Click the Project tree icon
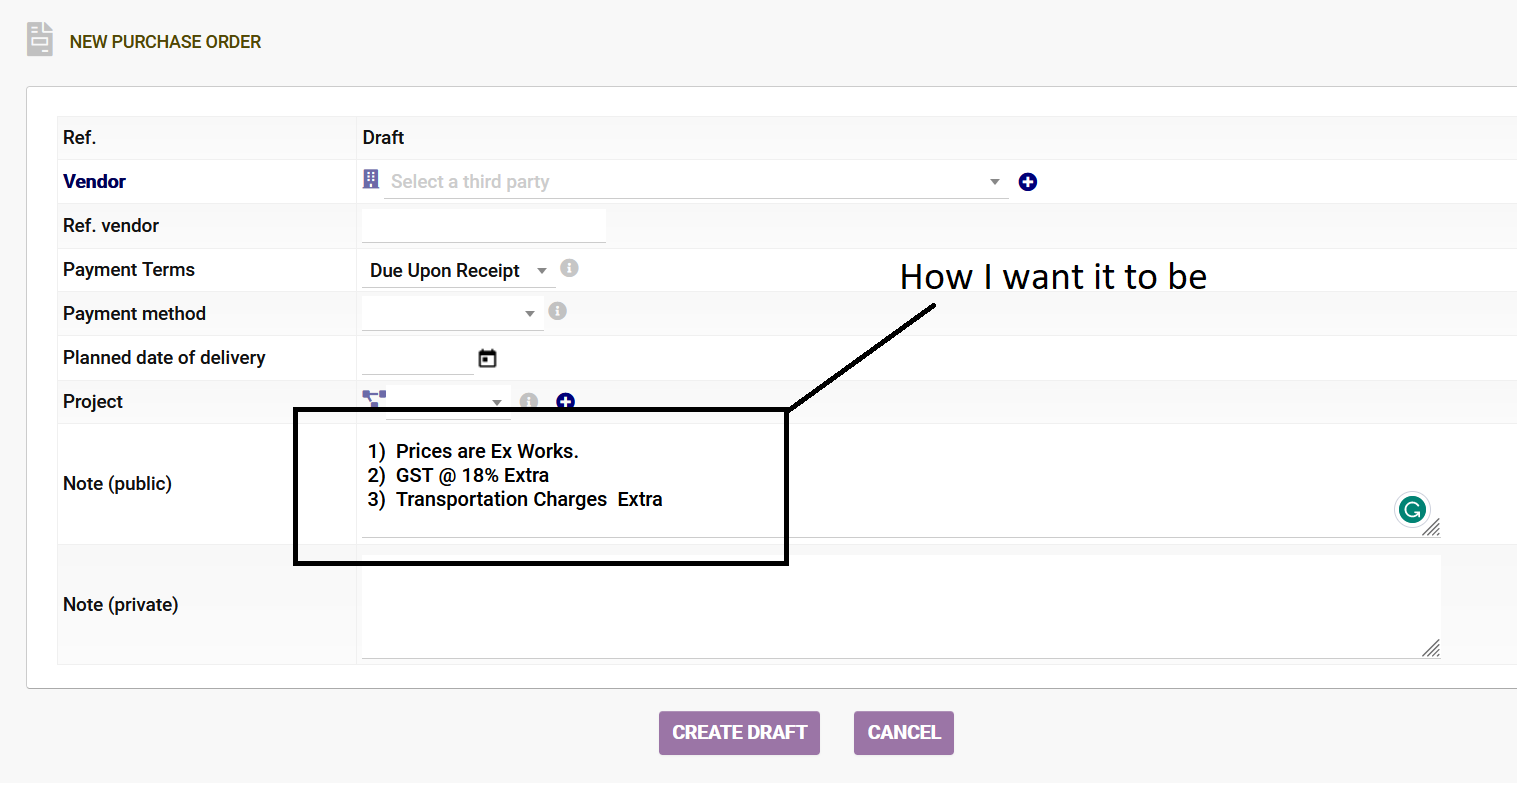 (x=374, y=398)
